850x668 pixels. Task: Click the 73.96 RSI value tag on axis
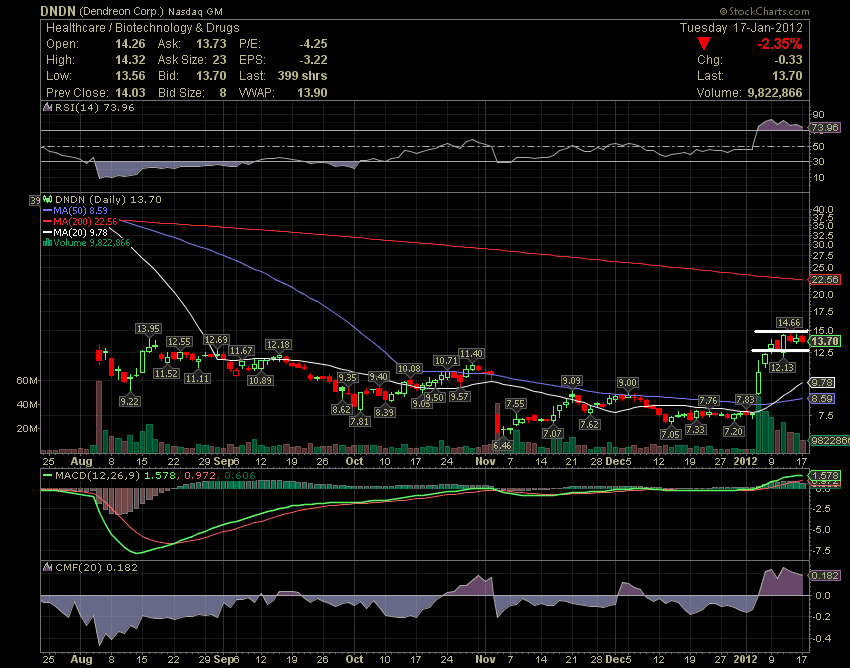point(825,128)
